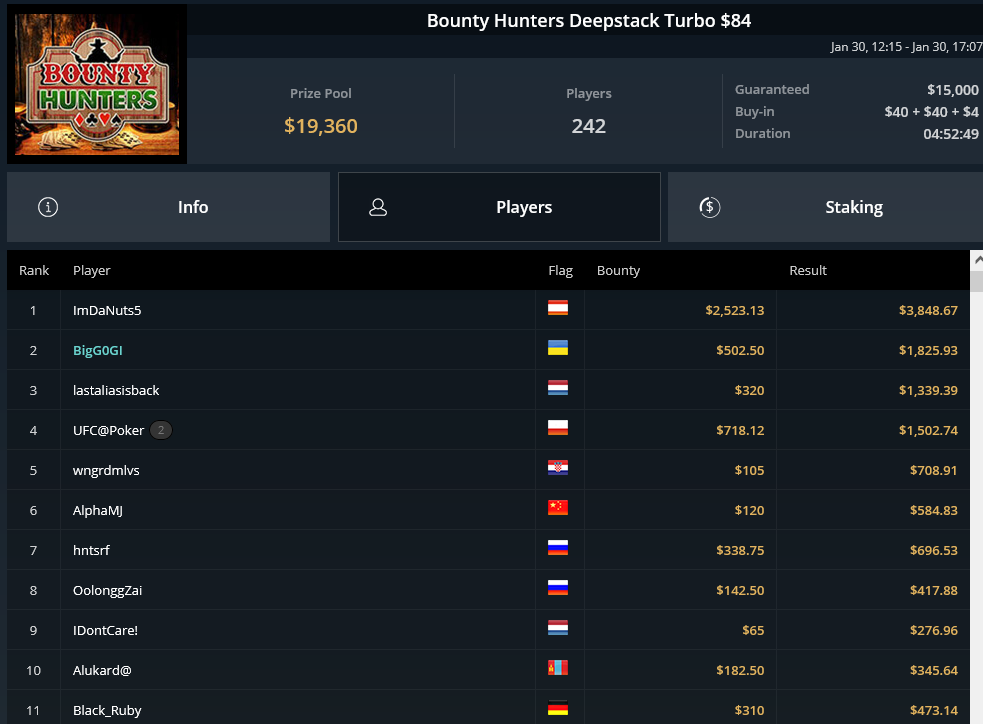Click the re-entry badge next to UFC@Poker
Viewport: 983px width, 724px height.
pyautogui.click(x=161, y=430)
